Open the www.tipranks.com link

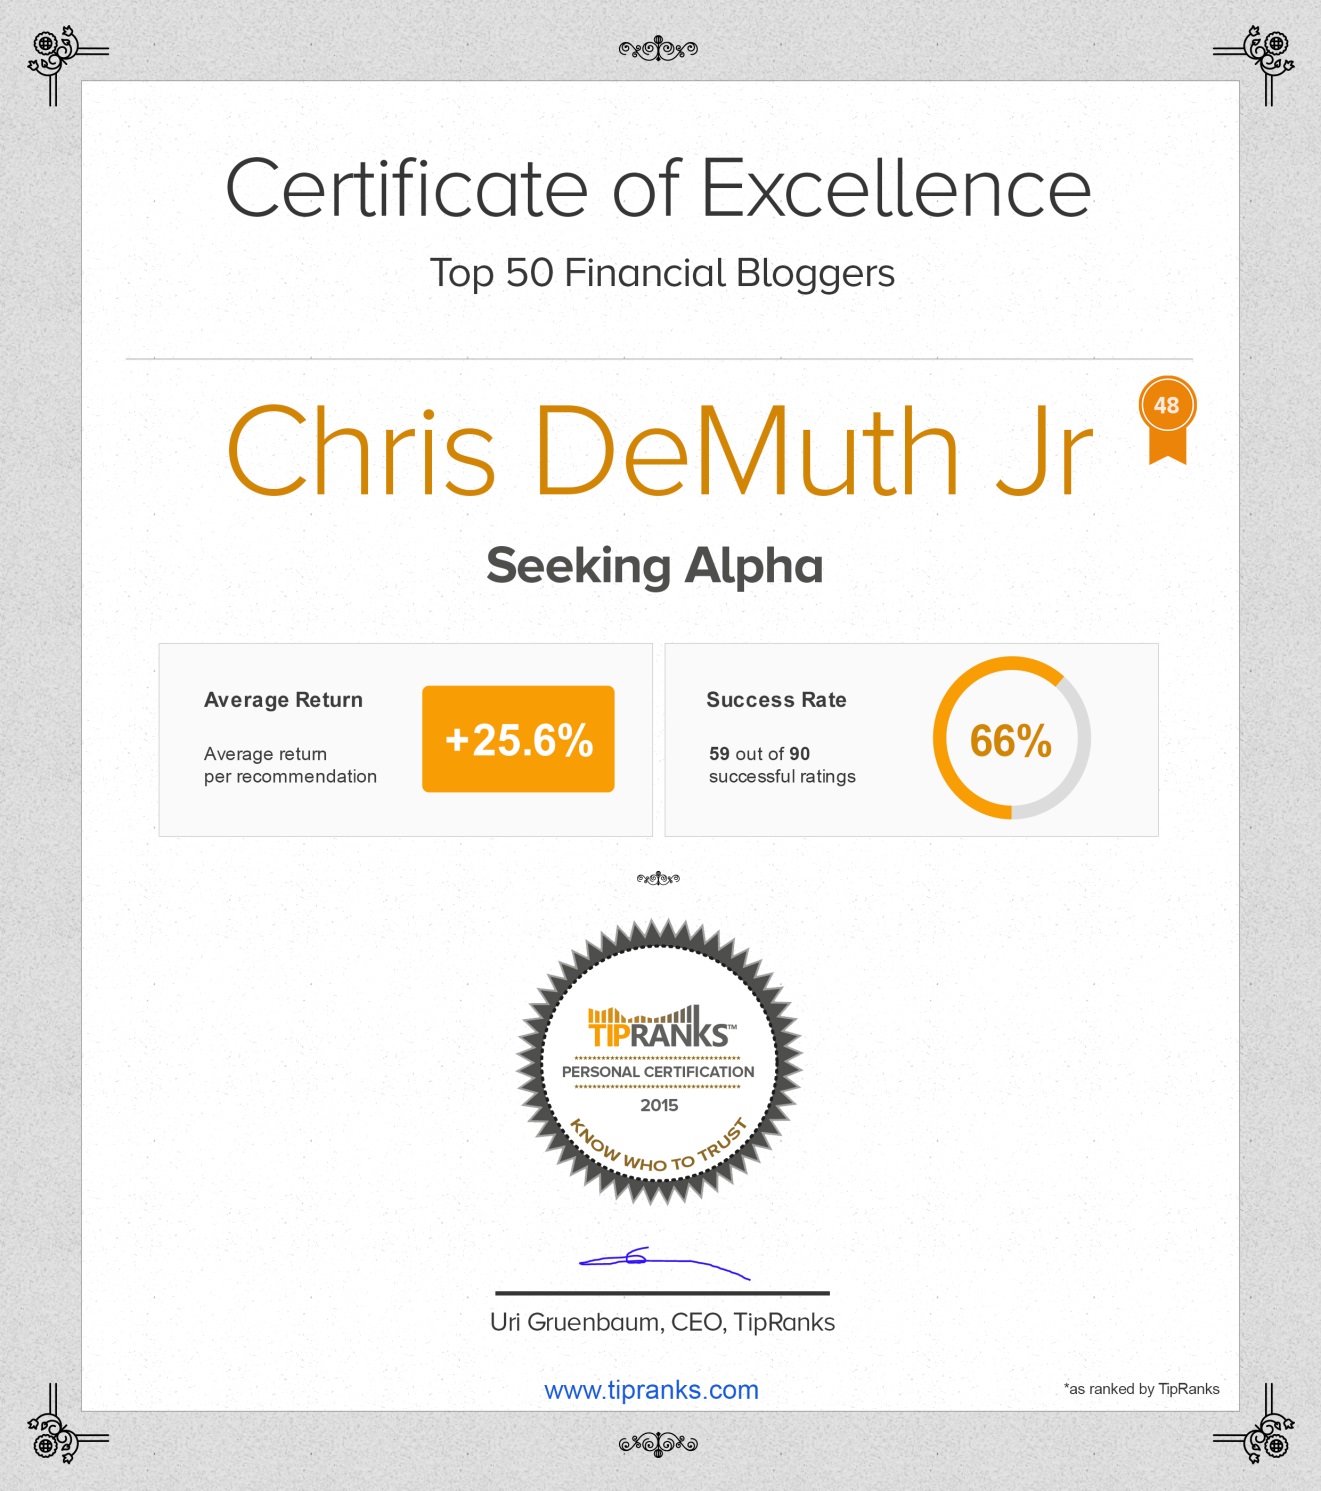pos(651,1390)
